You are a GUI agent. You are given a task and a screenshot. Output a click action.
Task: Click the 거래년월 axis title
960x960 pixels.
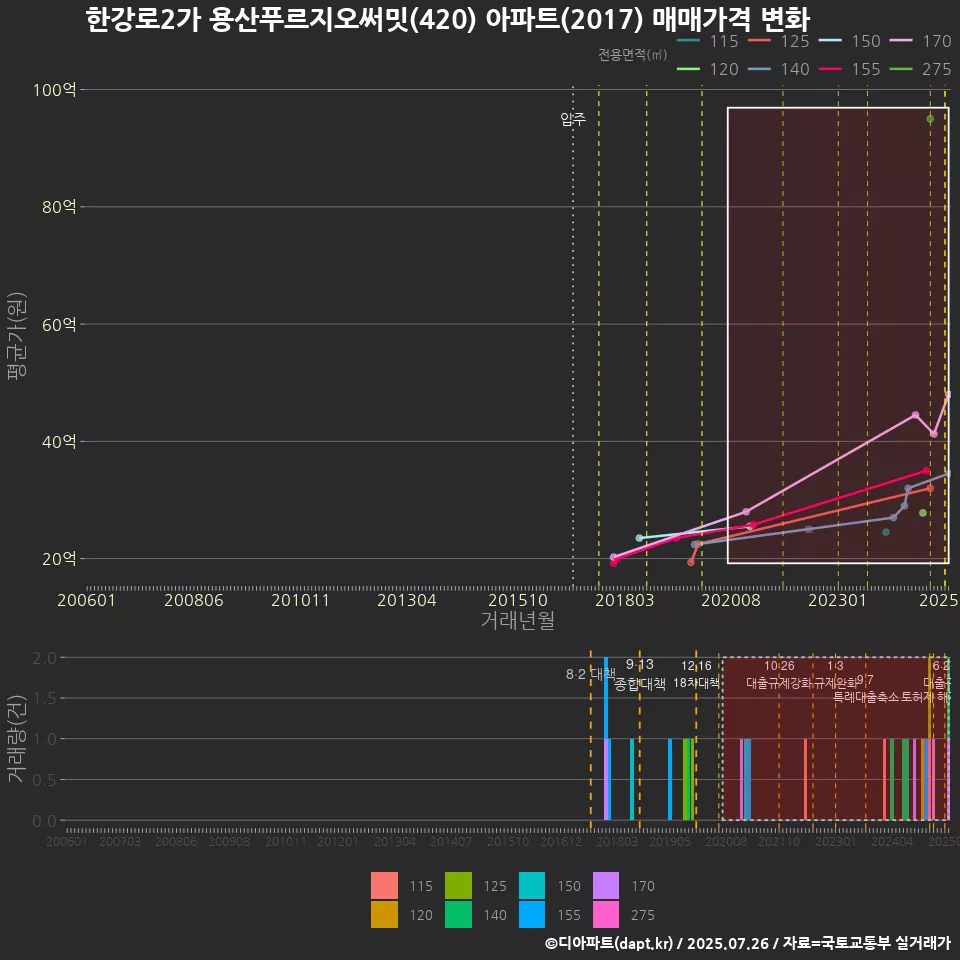[518, 620]
